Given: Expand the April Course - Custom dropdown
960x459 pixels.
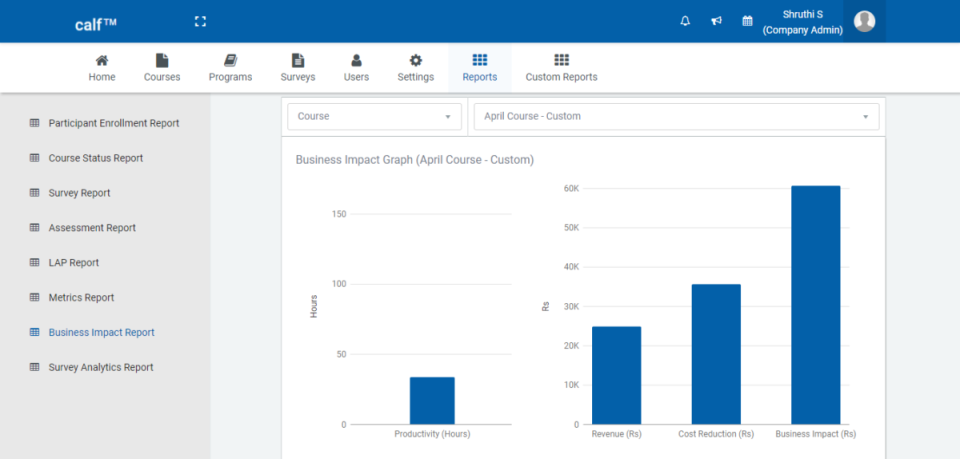Looking at the screenshot, I should 675,116.
